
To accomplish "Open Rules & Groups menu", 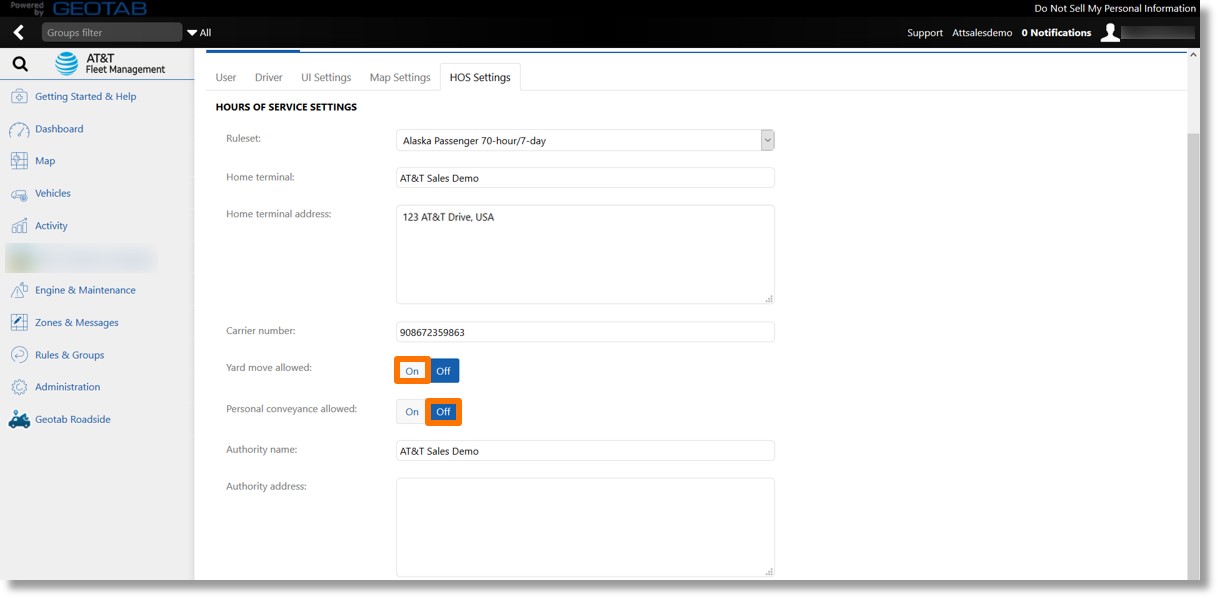I will pos(70,355).
